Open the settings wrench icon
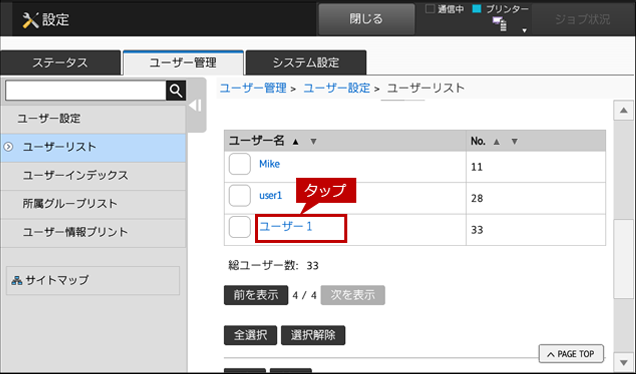 [30, 20]
